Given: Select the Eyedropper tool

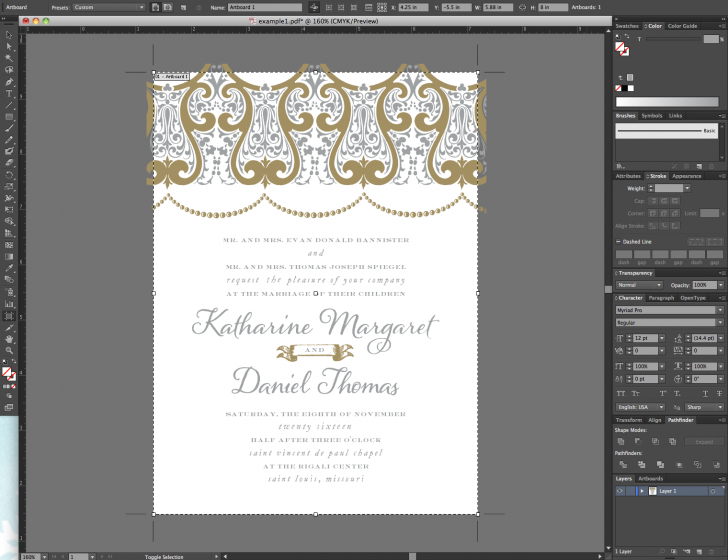Looking at the screenshot, I should point(9,268).
